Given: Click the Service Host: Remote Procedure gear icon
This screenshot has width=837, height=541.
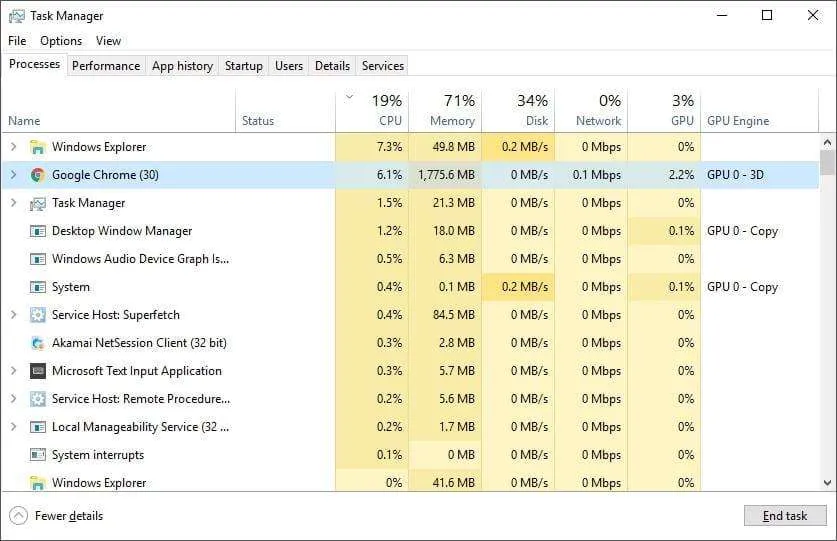Looking at the screenshot, I should (x=37, y=399).
